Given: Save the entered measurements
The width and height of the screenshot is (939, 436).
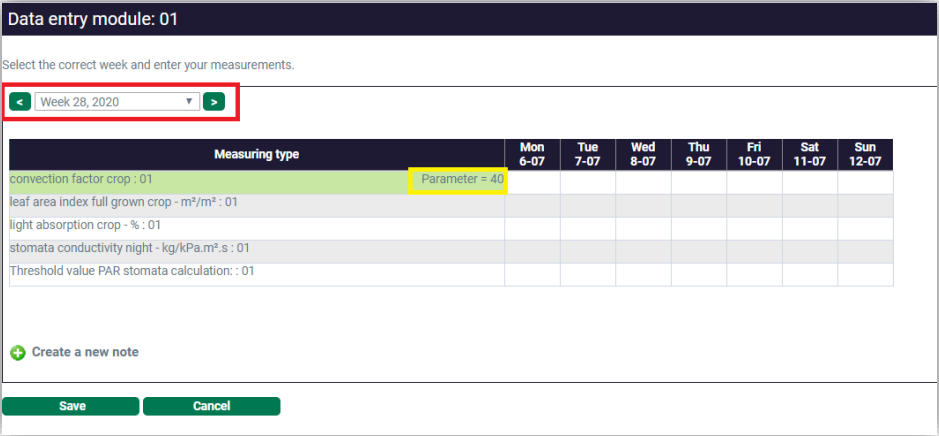Looking at the screenshot, I should point(71,406).
